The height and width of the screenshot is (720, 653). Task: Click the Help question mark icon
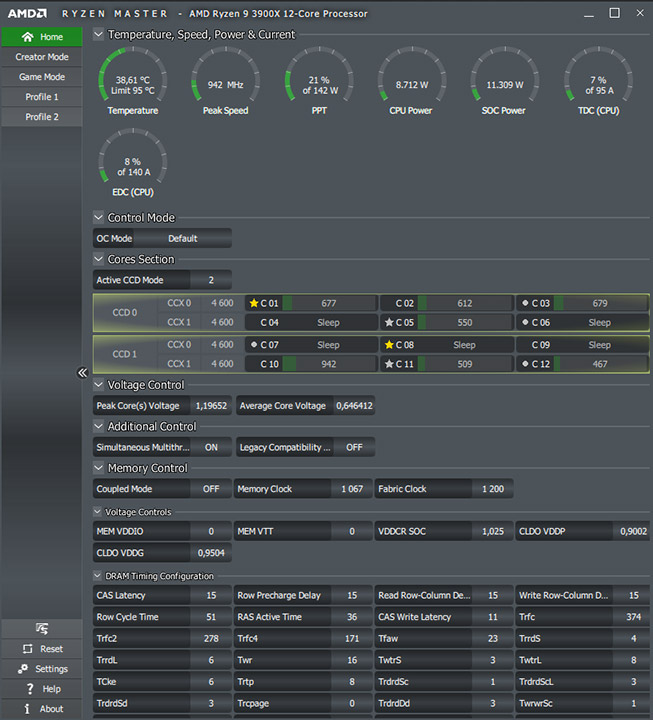(30, 689)
